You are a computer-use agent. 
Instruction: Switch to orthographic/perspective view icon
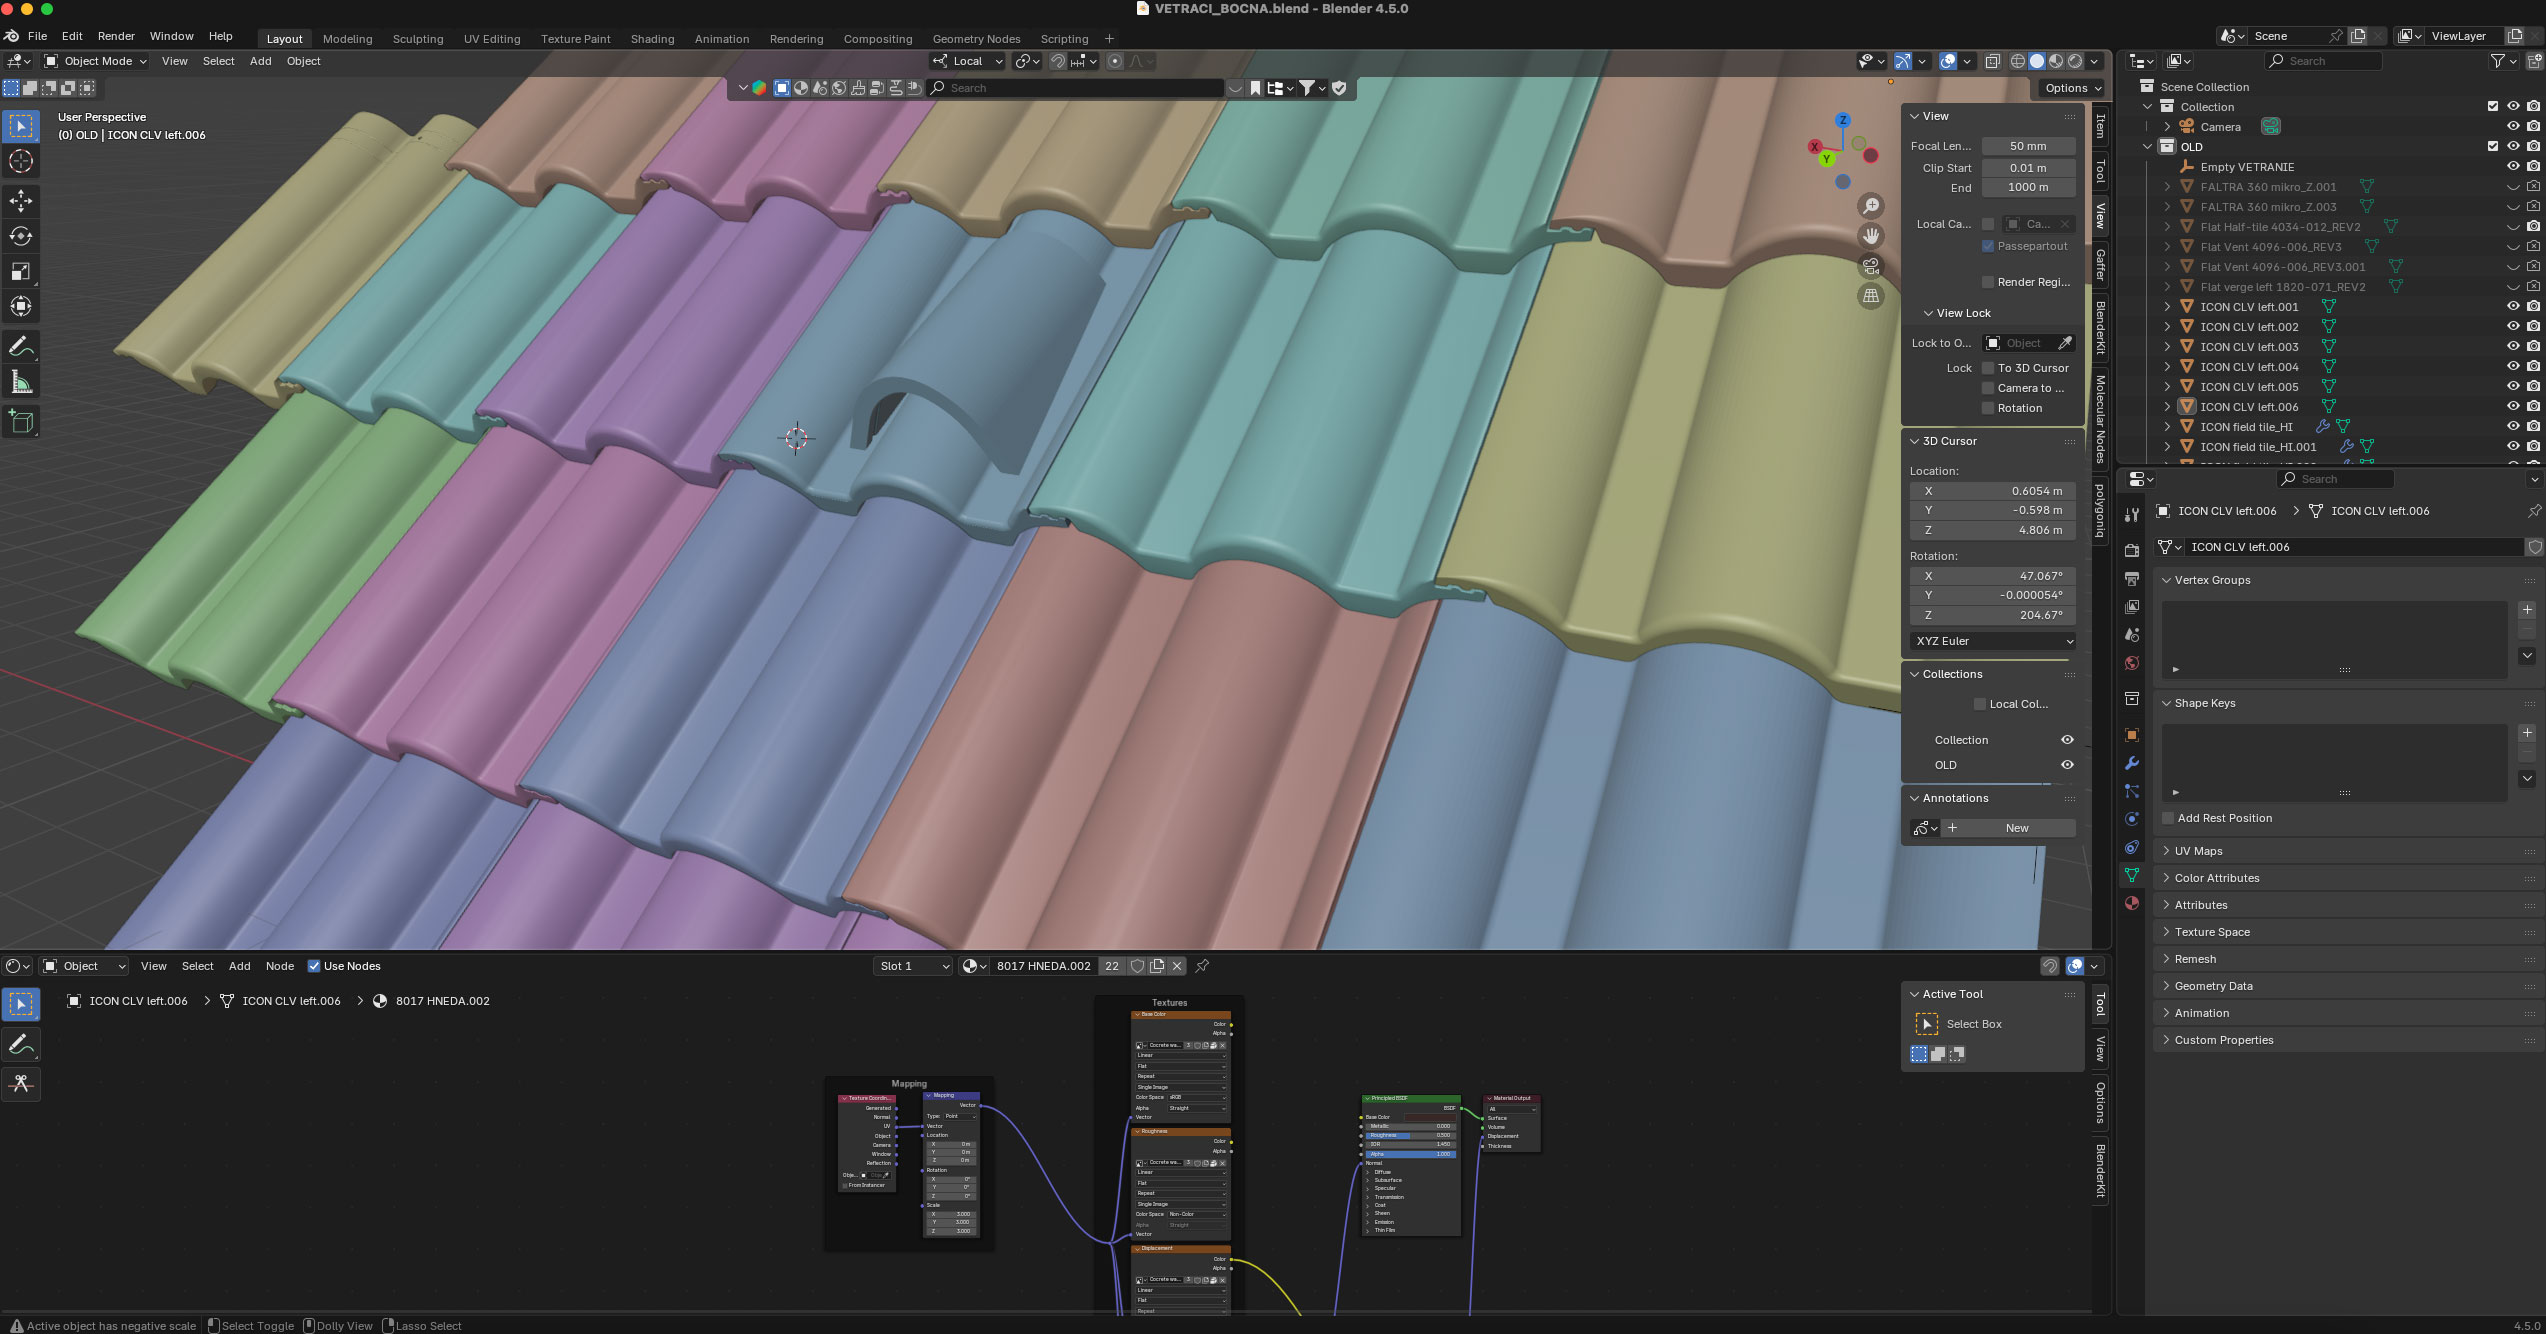click(x=1870, y=296)
